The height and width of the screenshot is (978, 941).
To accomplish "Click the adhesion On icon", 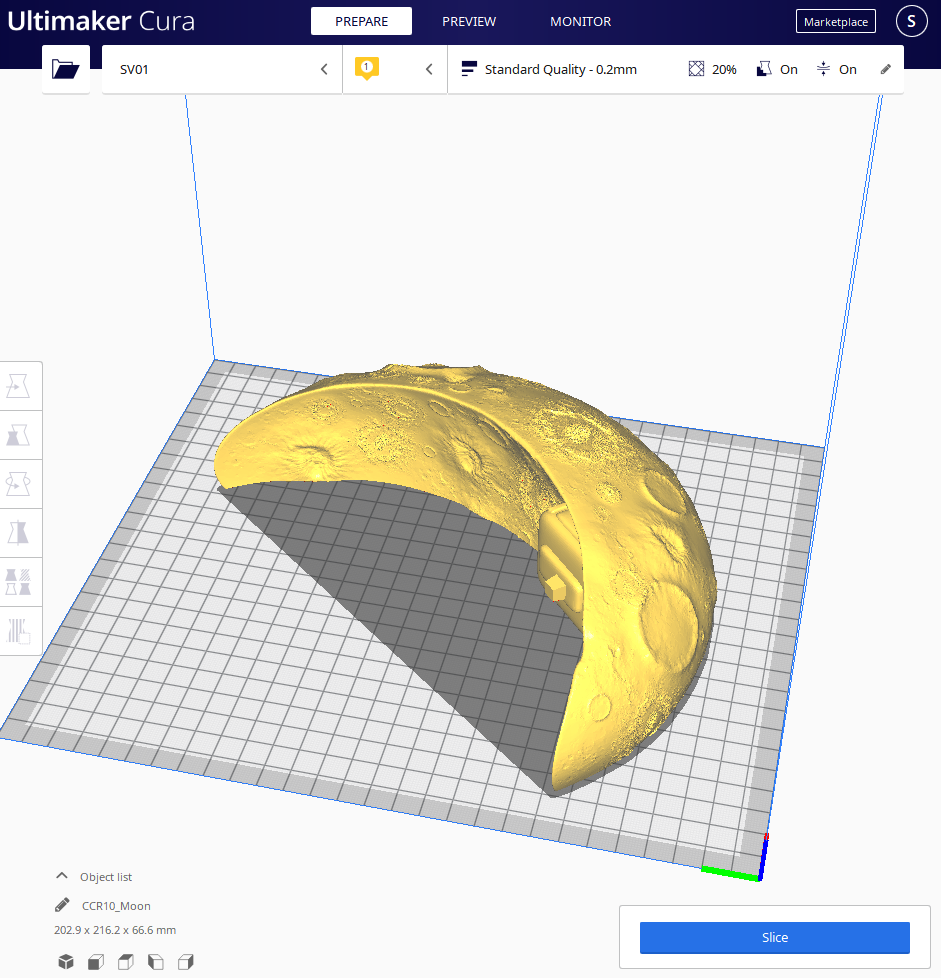I will [823, 69].
